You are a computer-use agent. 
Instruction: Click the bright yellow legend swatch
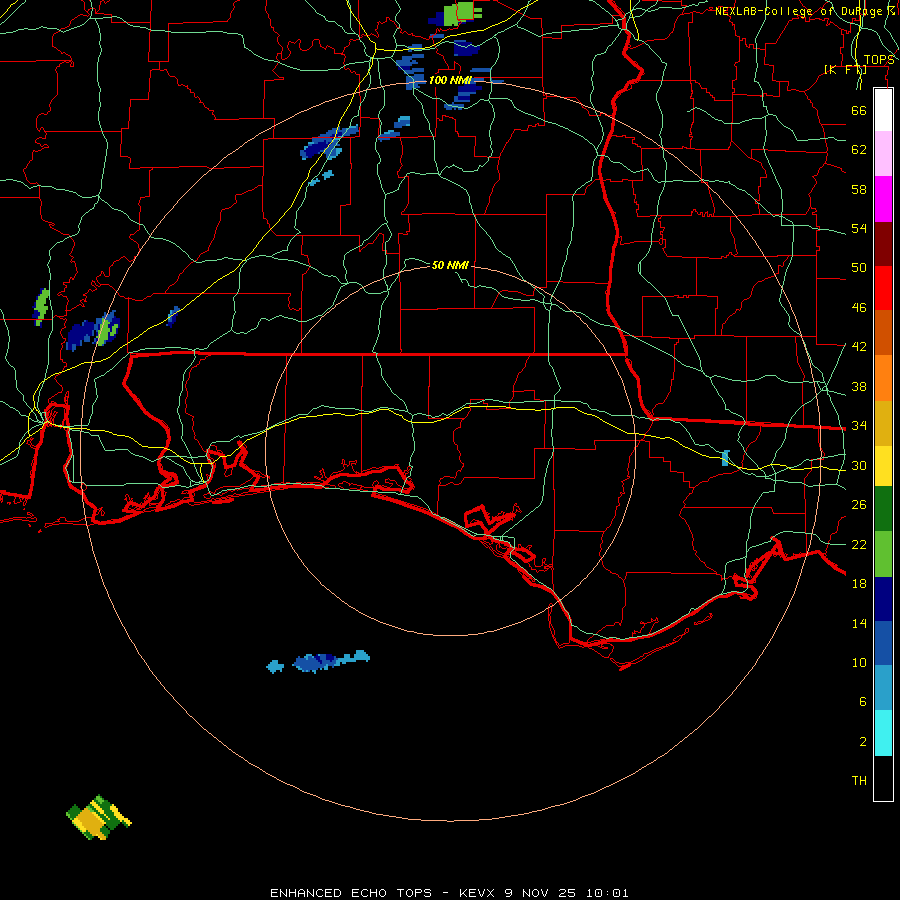pyautogui.click(x=883, y=466)
